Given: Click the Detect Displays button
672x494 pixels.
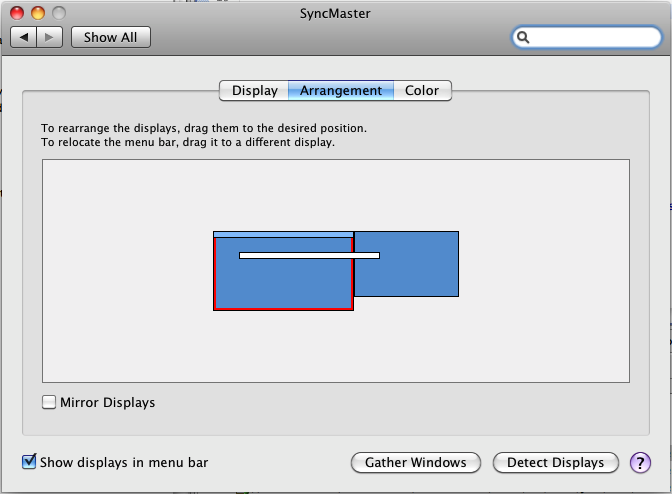Looking at the screenshot, I should click(555, 463).
